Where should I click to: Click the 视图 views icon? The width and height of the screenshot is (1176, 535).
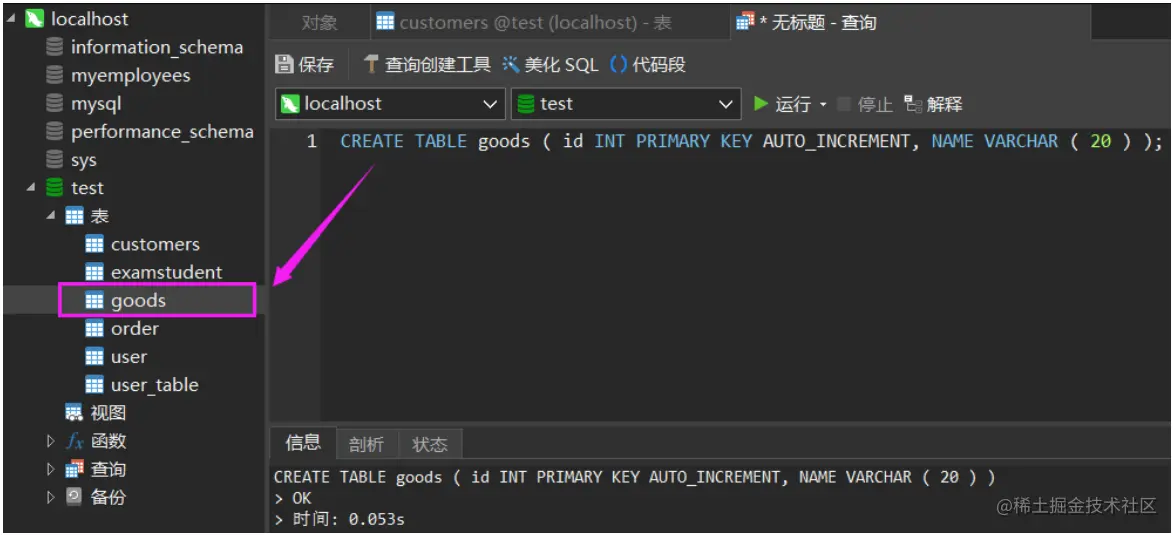click(x=74, y=413)
